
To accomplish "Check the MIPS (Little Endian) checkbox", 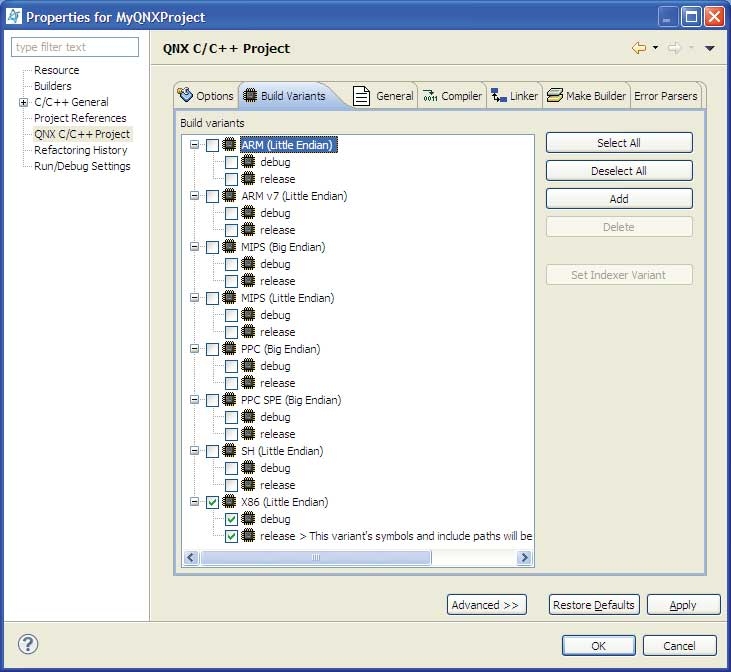I will pos(212,299).
